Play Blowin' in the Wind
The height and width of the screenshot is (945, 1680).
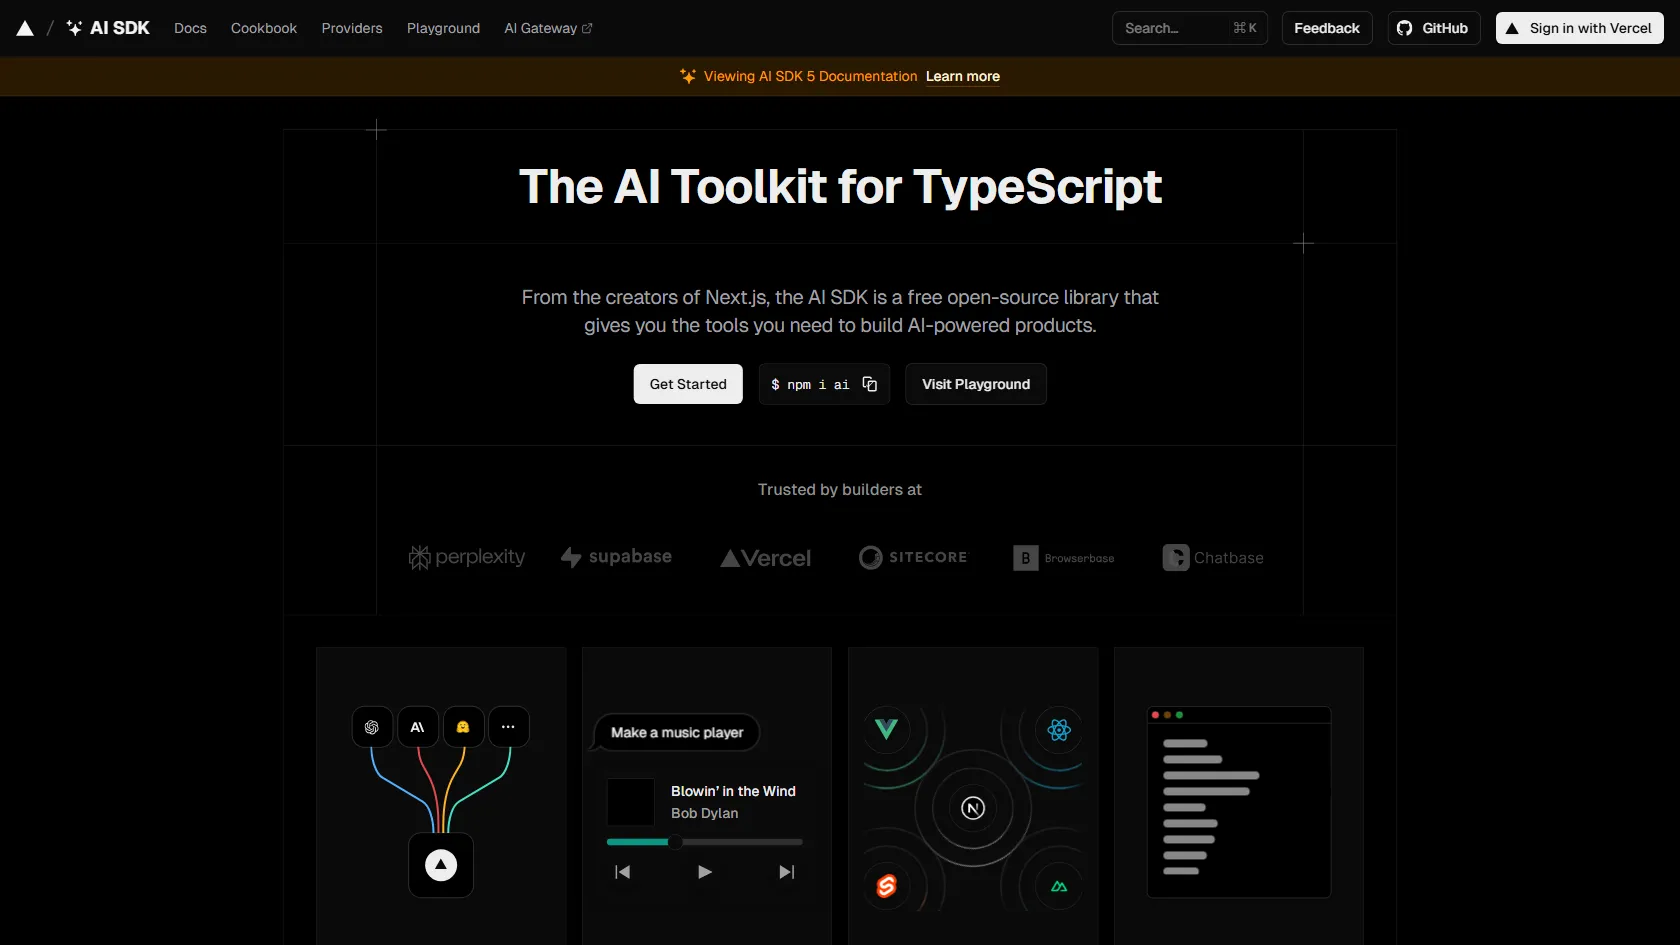(704, 872)
